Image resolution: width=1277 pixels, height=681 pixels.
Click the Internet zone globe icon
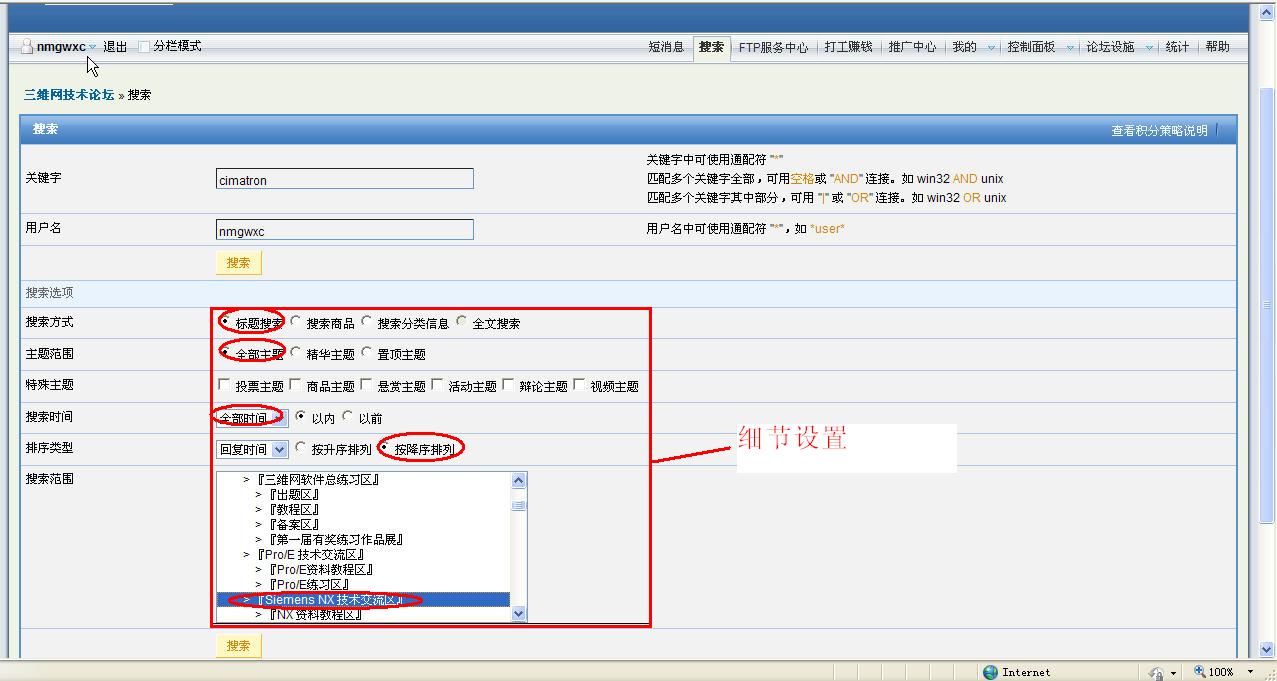(990, 672)
